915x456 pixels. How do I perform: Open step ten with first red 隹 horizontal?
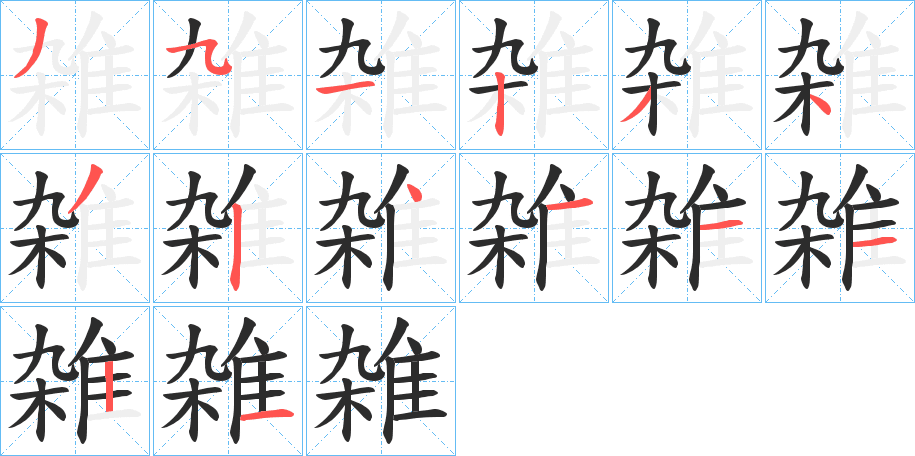click(x=534, y=228)
